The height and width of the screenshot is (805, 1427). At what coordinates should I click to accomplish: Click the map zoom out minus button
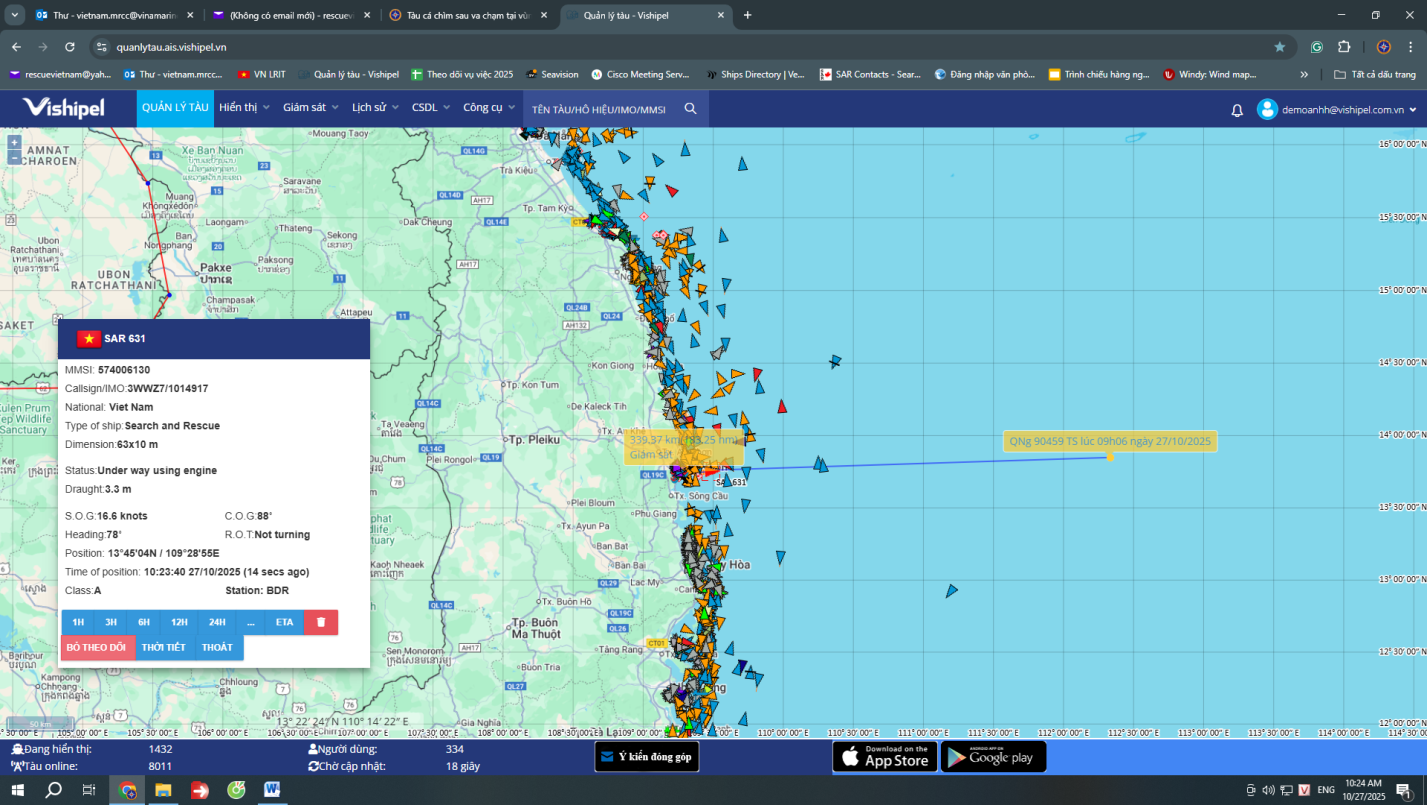point(14,158)
